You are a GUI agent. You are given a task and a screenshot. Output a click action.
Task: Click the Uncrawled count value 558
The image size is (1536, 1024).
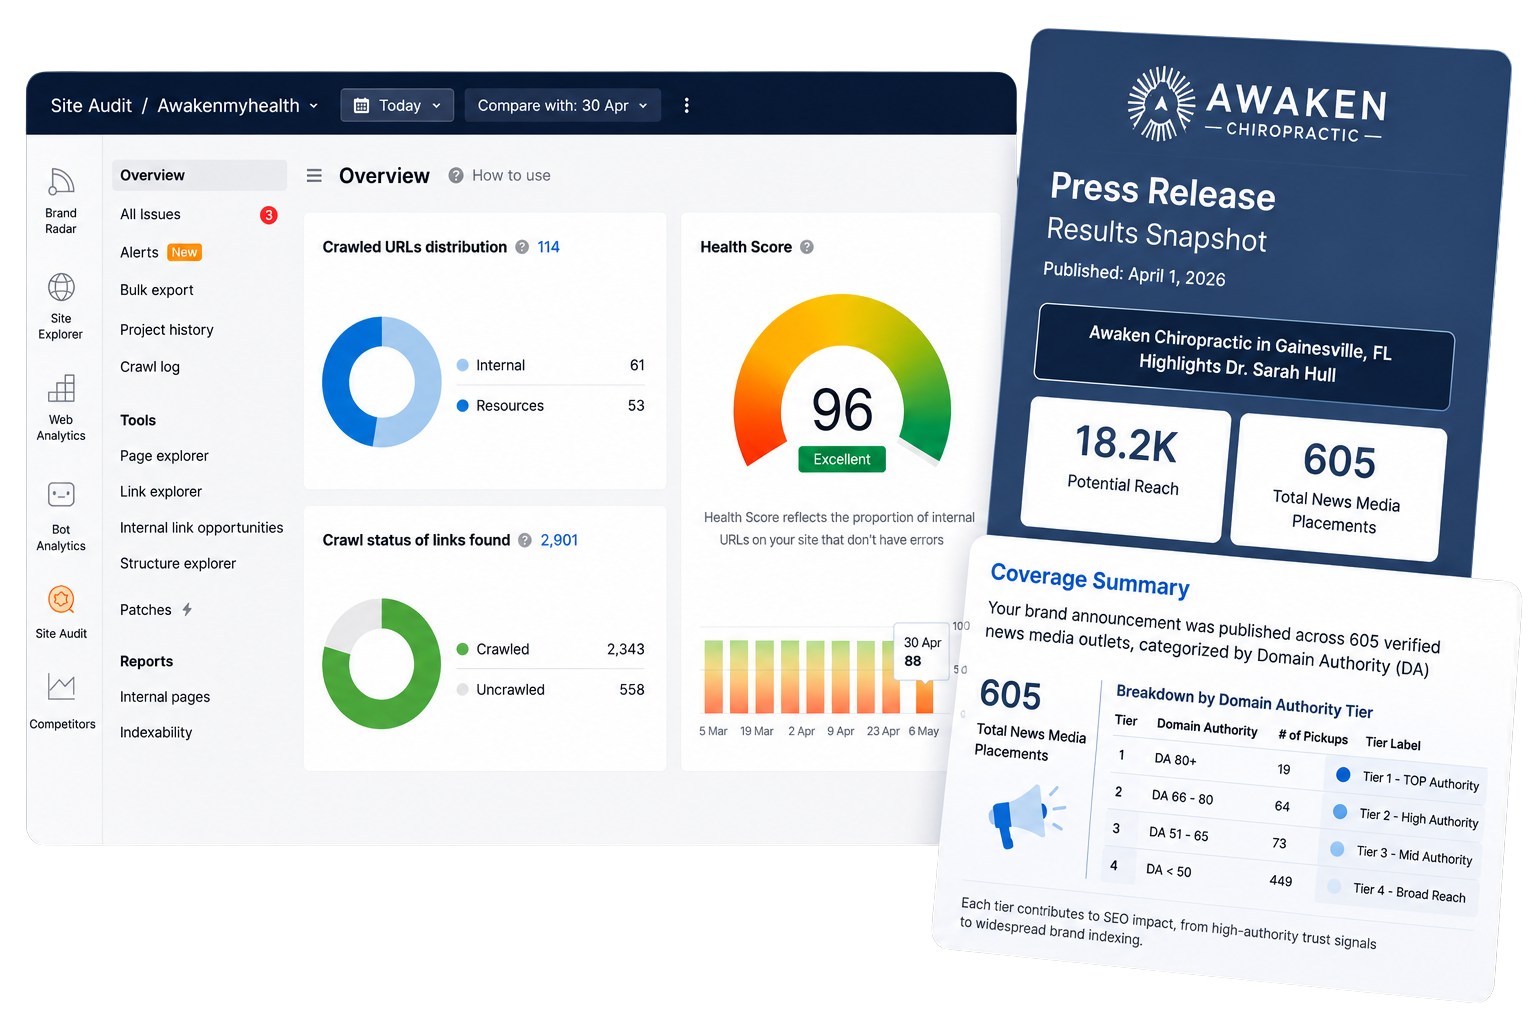click(x=632, y=689)
